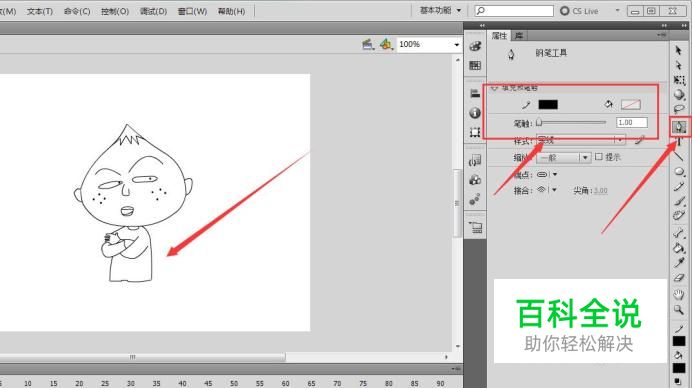
Task: Click the top search input field
Action: click(514, 11)
